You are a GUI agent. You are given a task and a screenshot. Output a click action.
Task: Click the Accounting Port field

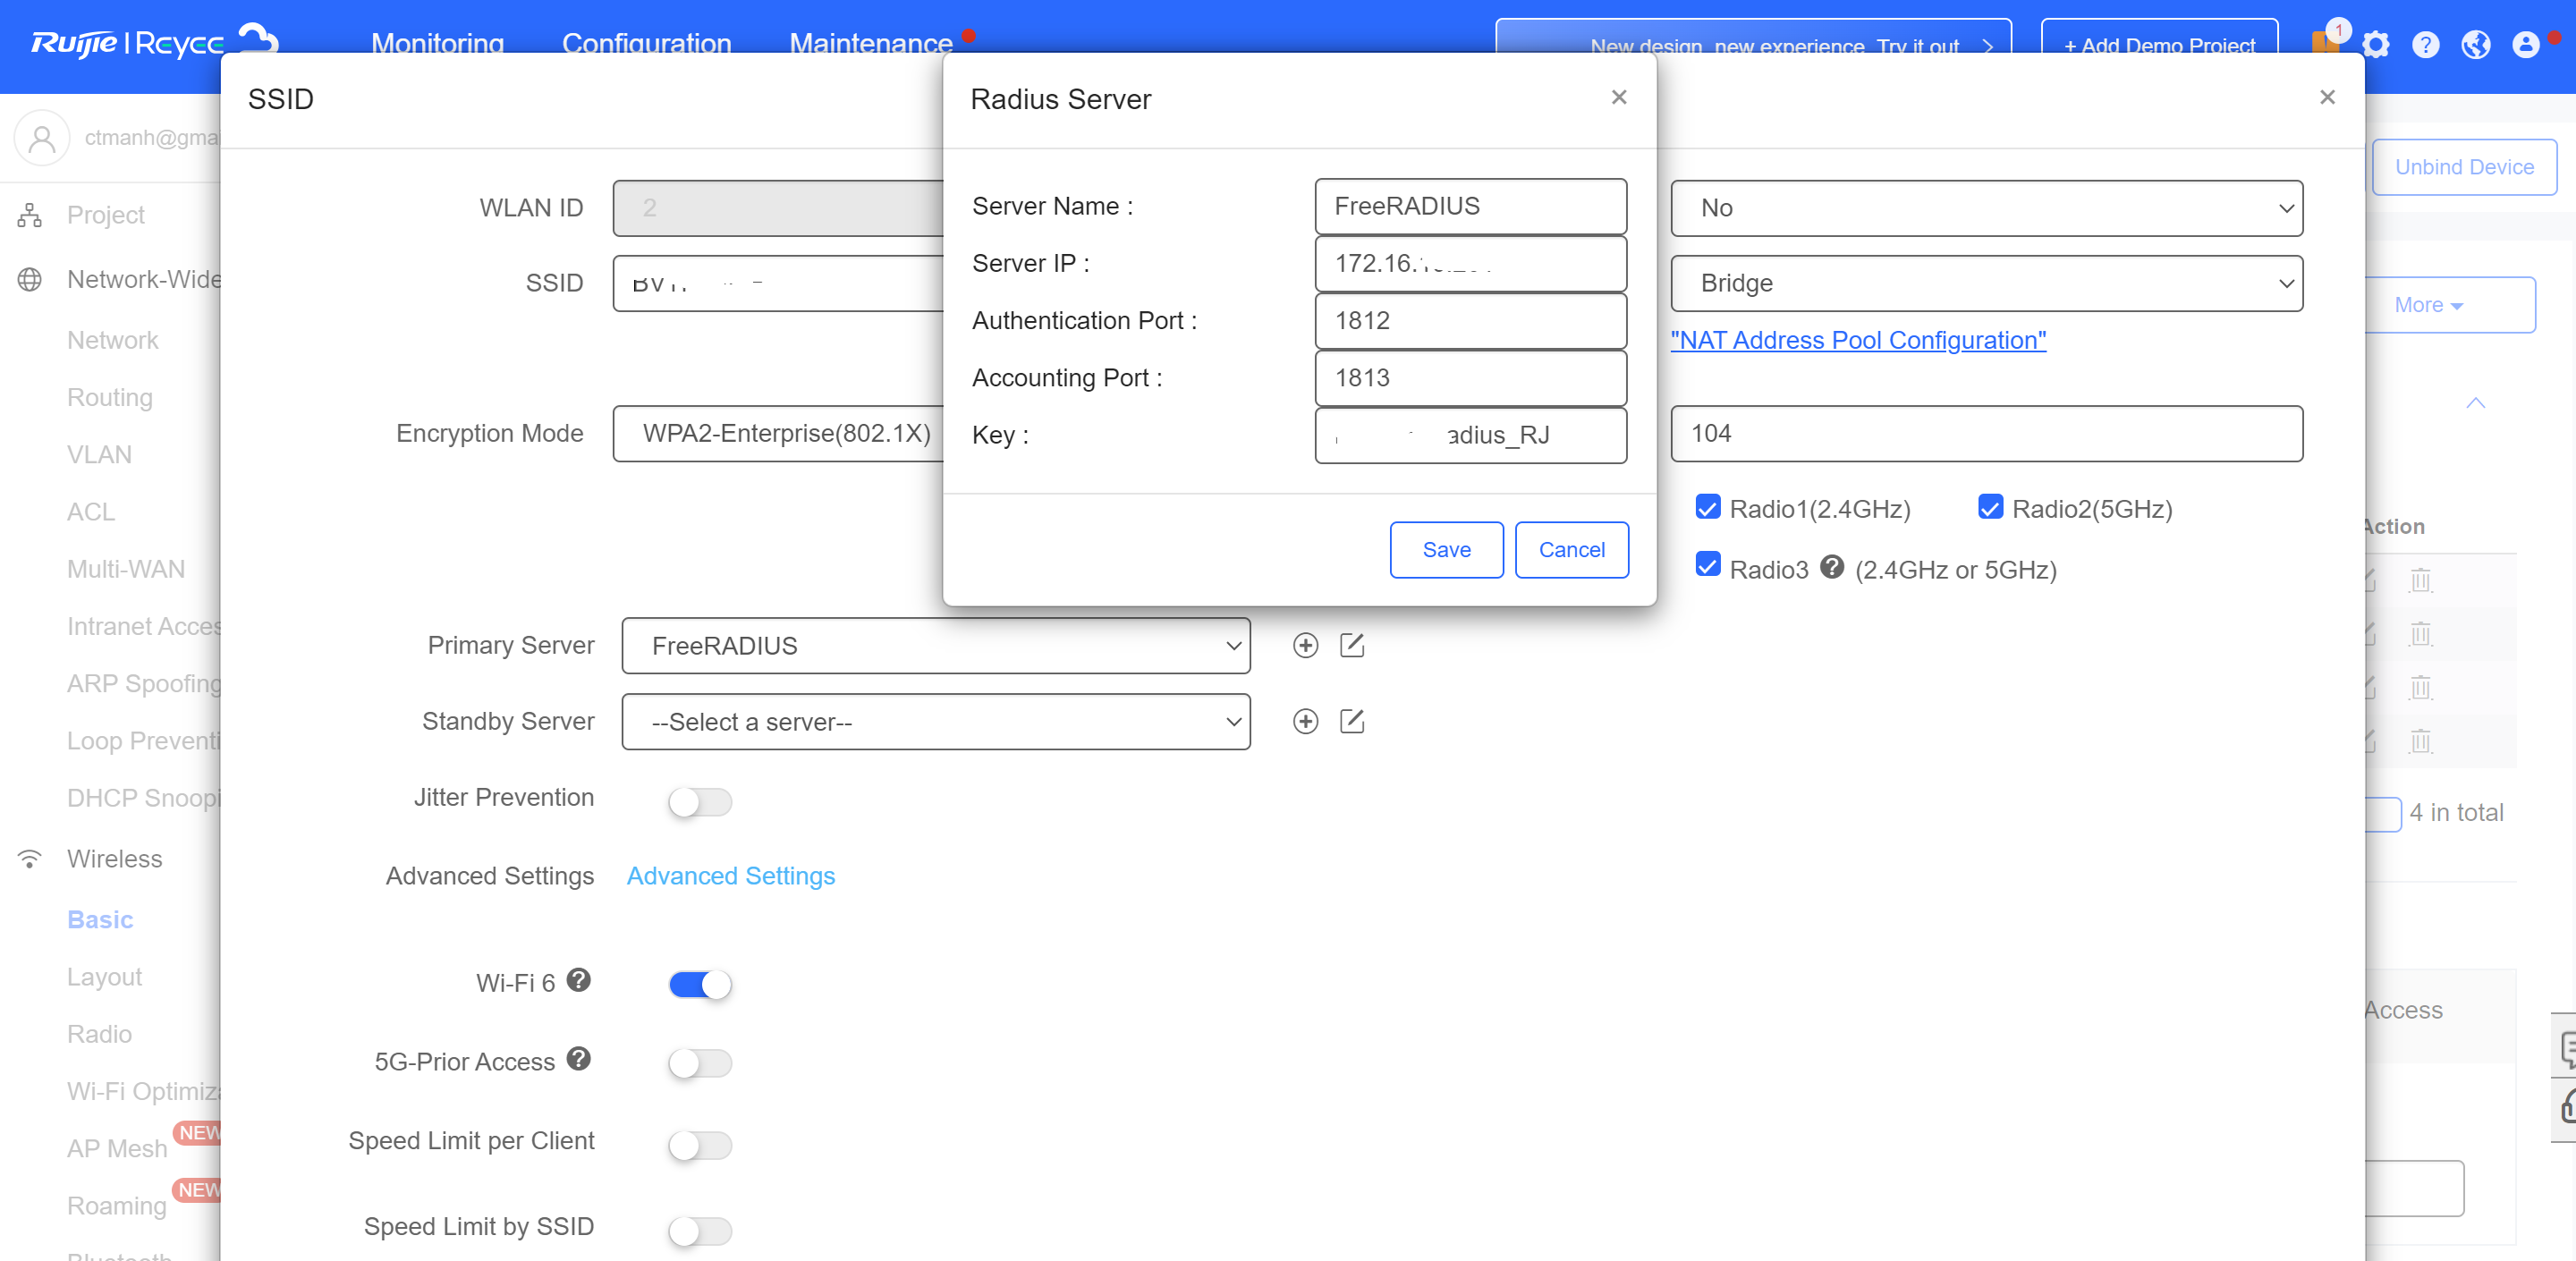click(x=1470, y=378)
